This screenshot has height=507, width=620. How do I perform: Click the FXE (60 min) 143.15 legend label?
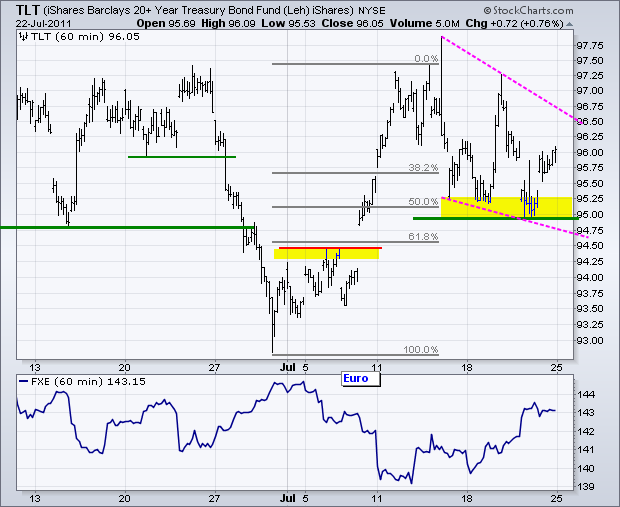[x=82, y=382]
